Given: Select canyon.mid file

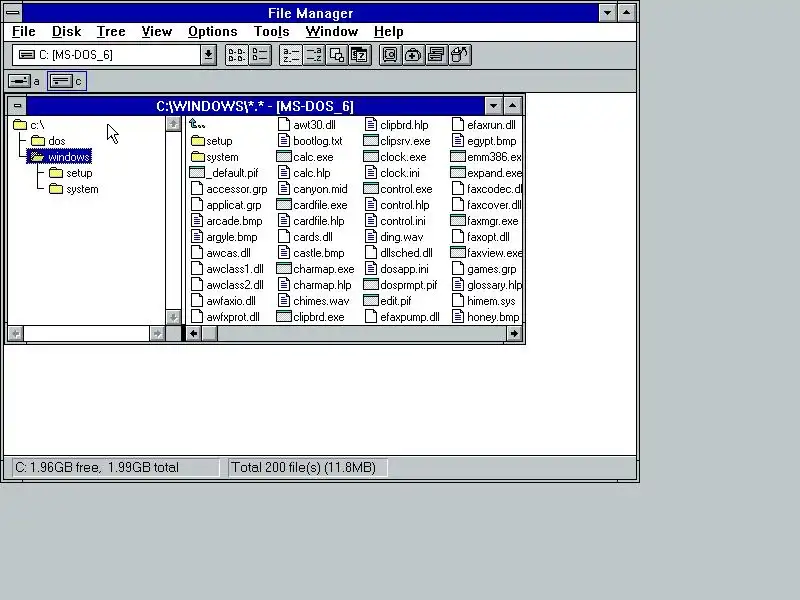Looking at the screenshot, I should point(313,189).
